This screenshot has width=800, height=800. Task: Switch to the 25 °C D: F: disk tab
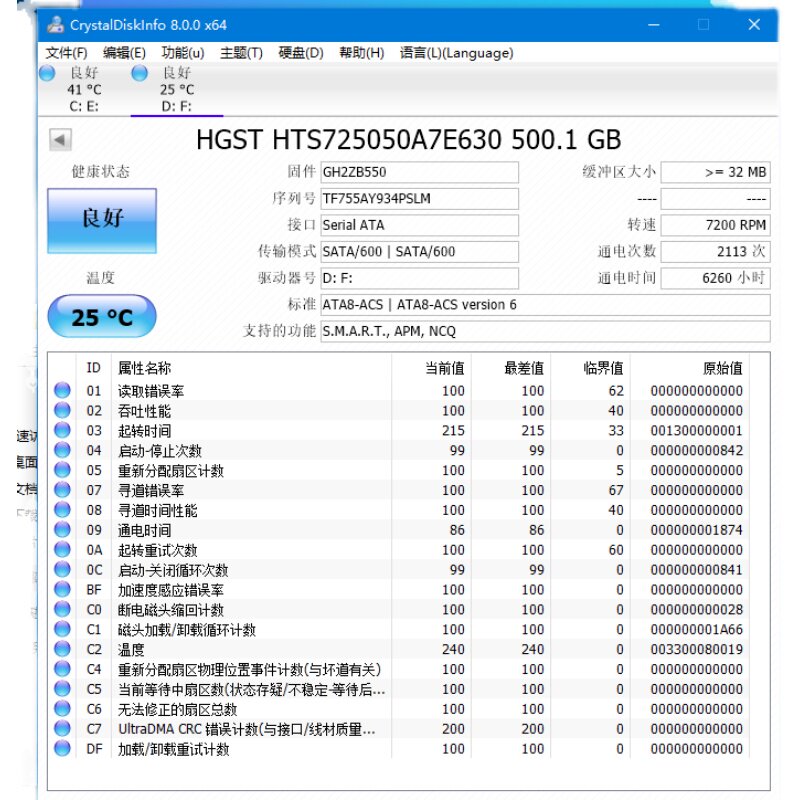177,90
